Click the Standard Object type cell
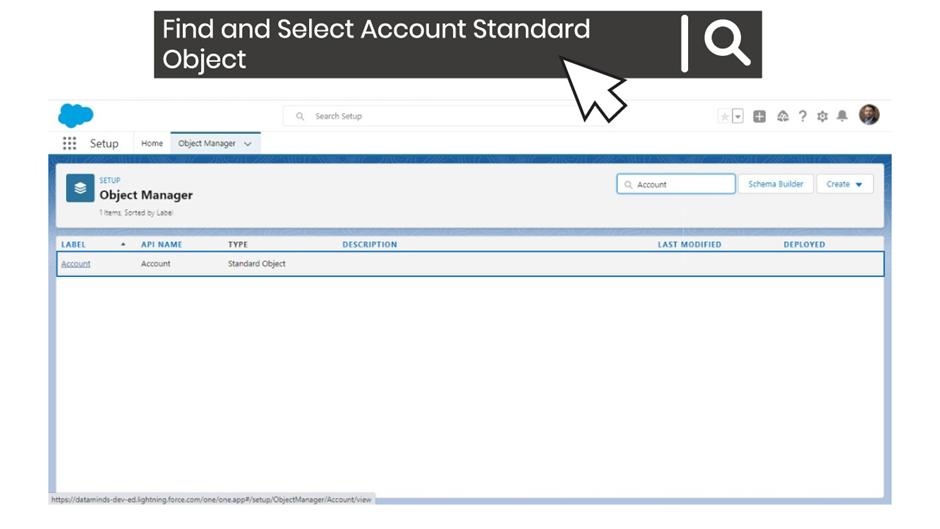Image resolution: width=940 pixels, height=529 pixels. pyautogui.click(x=257, y=264)
